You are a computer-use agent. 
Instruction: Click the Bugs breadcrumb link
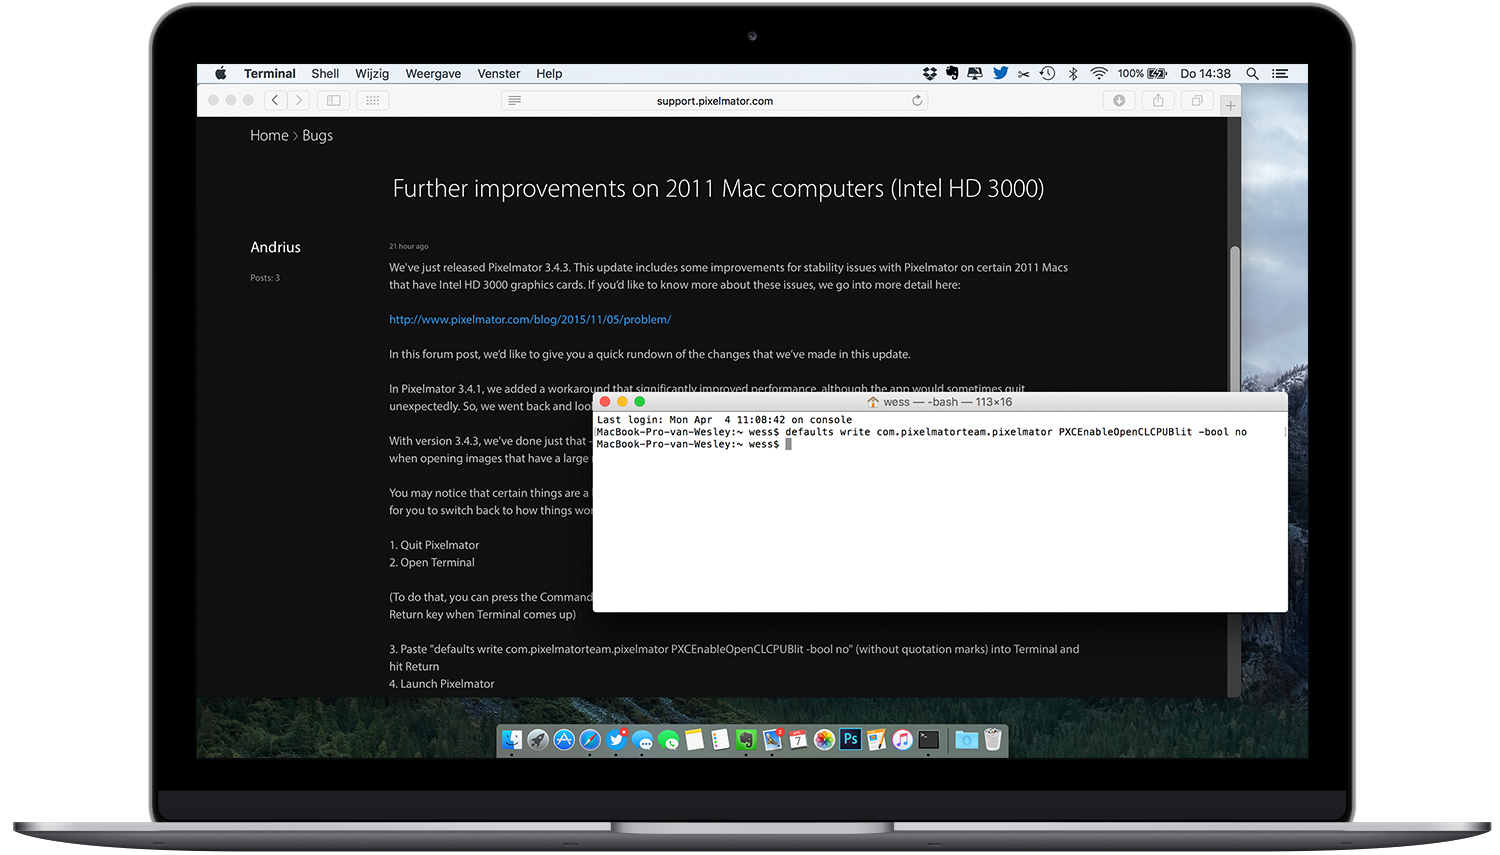[317, 135]
